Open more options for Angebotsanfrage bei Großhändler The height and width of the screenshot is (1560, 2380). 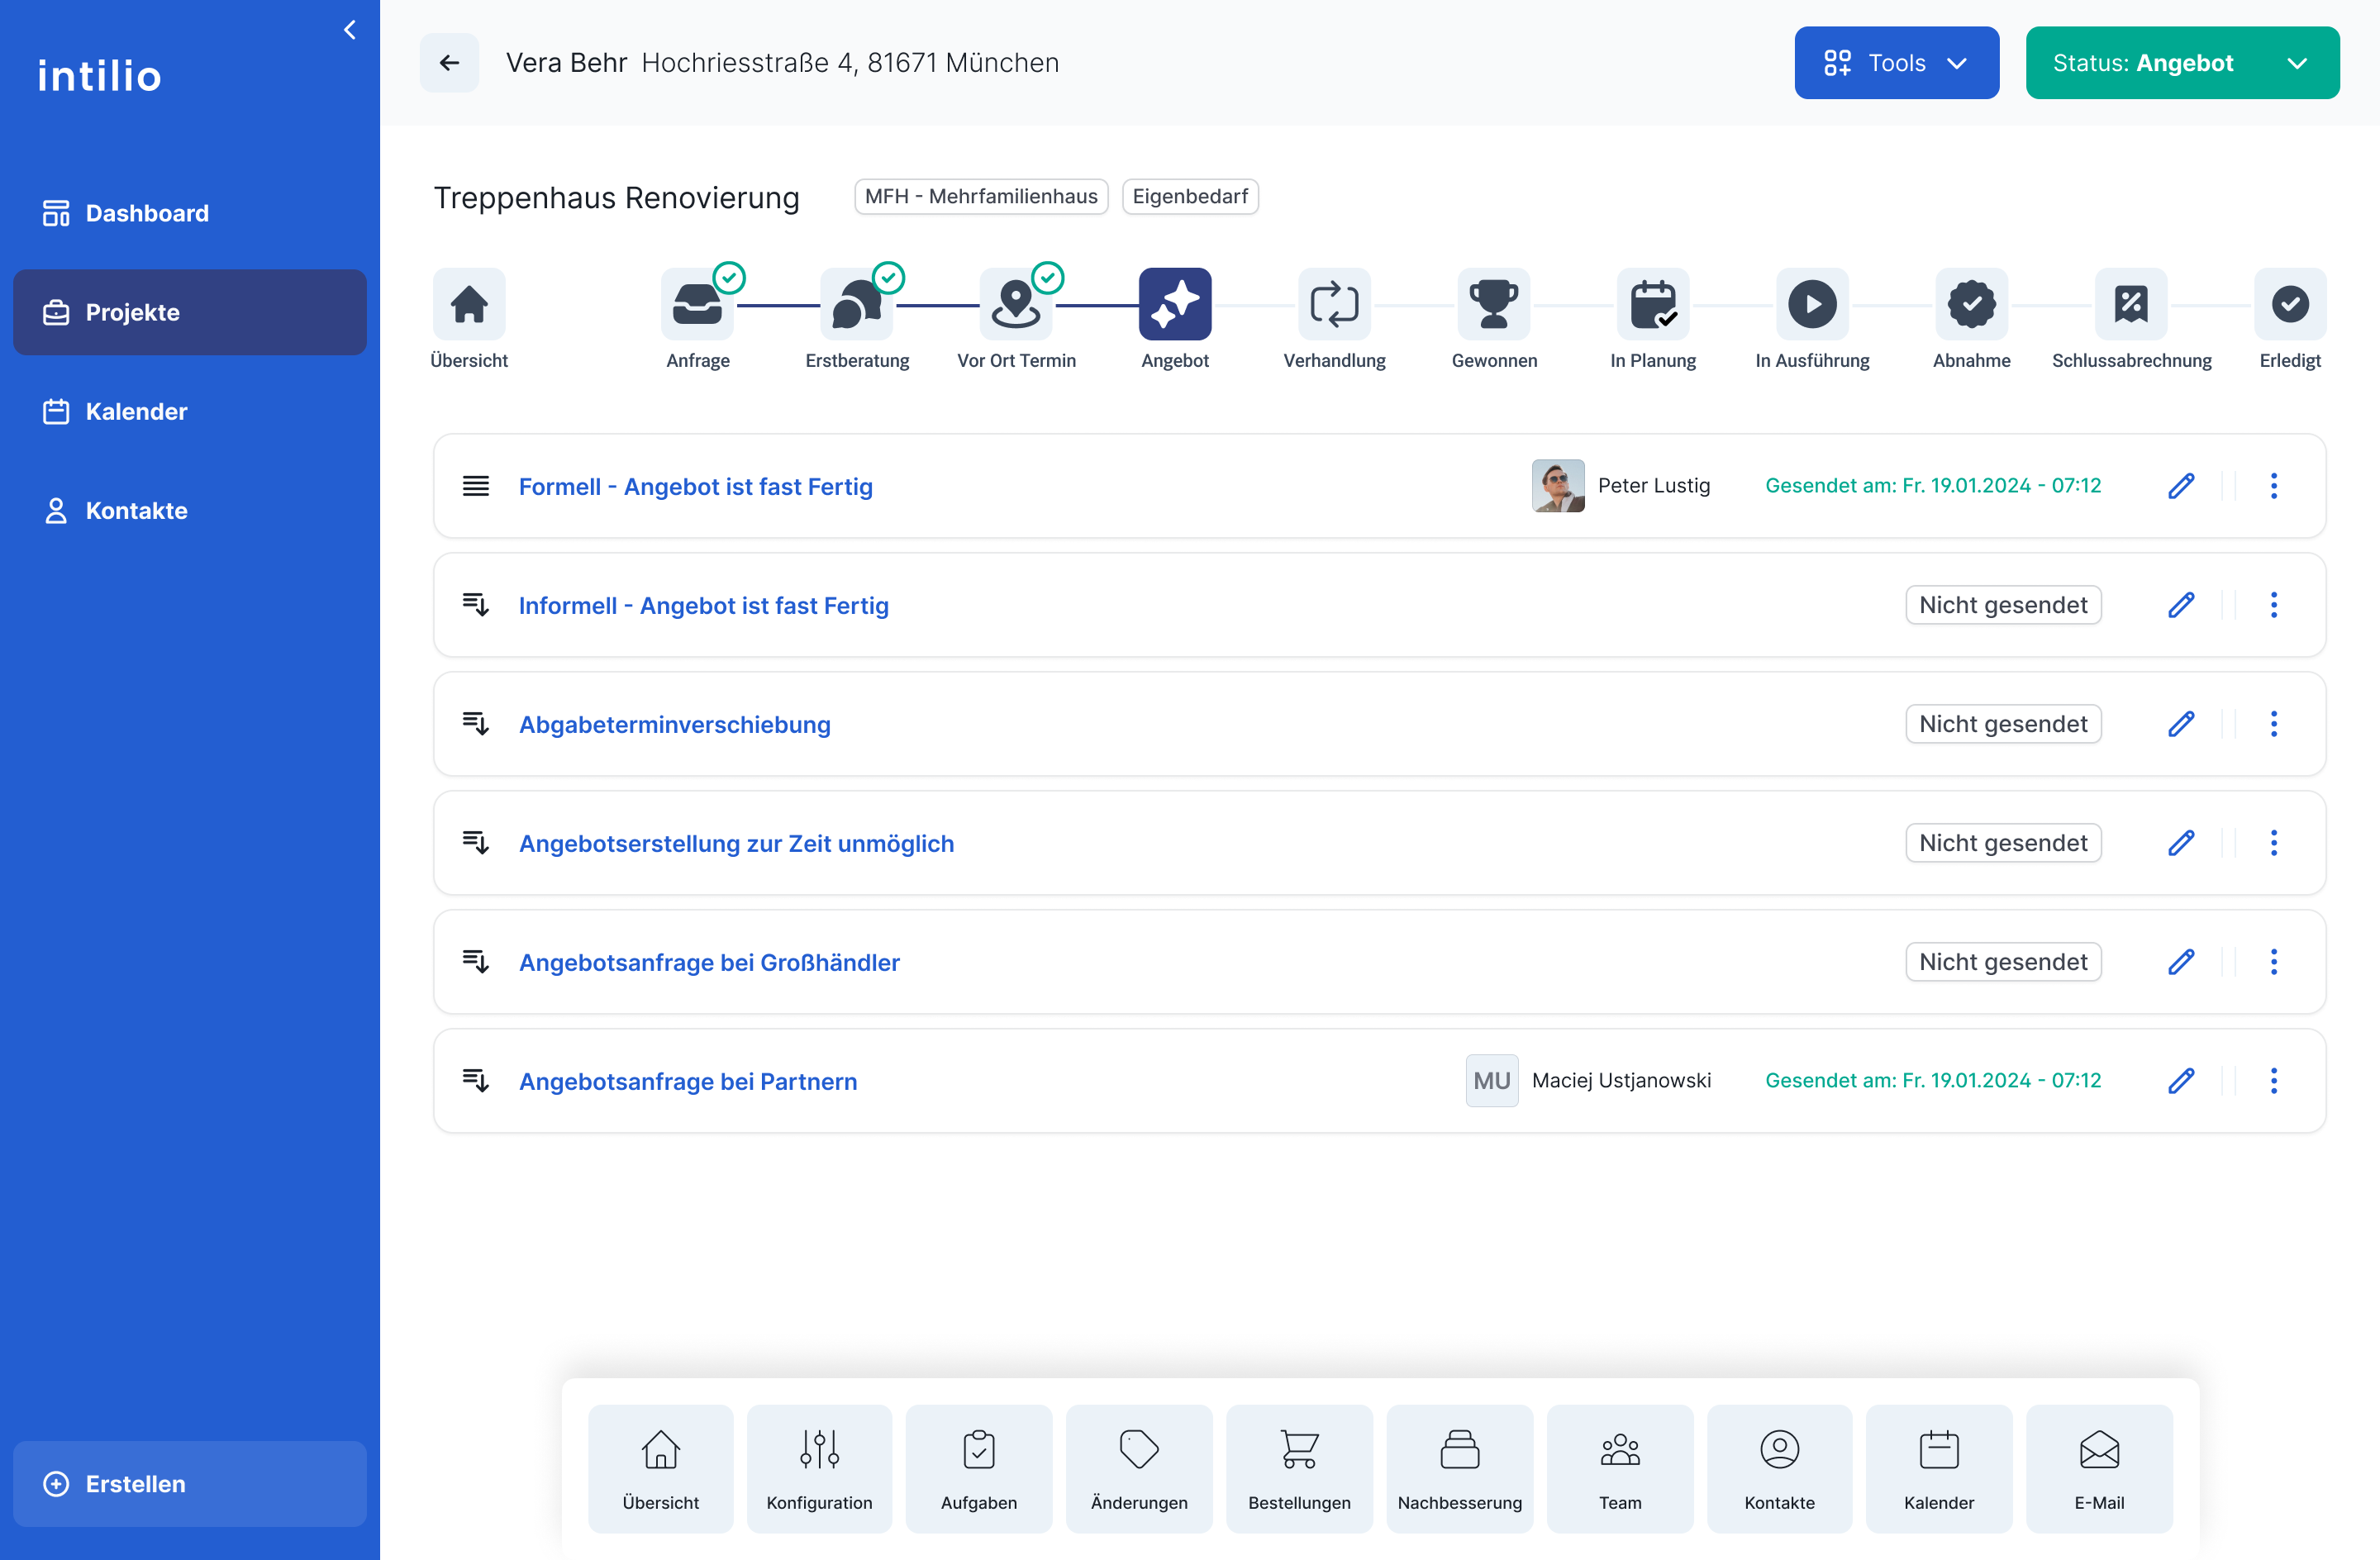click(2273, 962)
